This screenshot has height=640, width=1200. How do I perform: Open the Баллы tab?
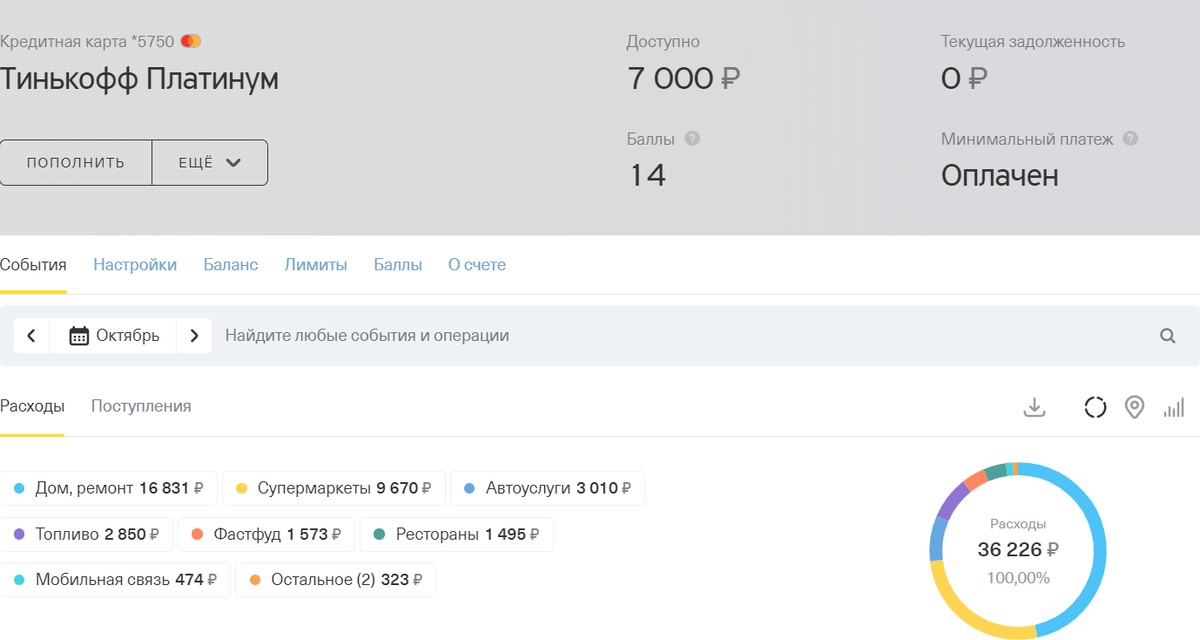coord(398,265)
